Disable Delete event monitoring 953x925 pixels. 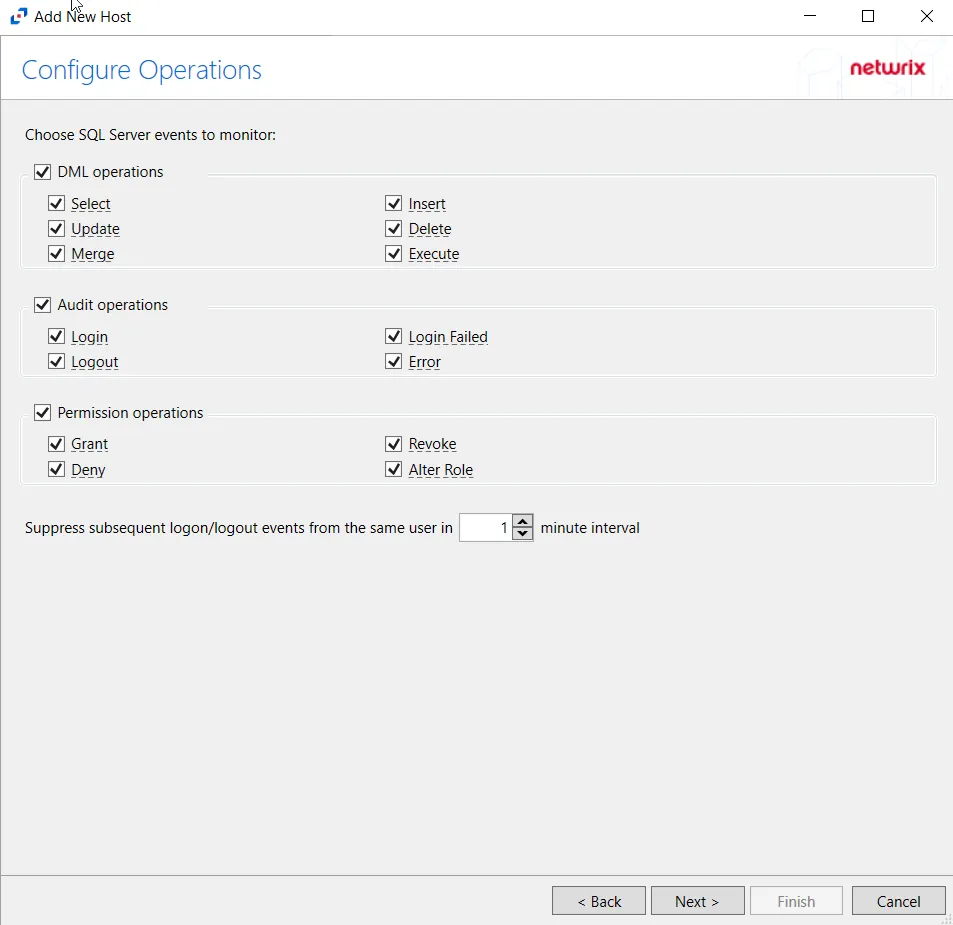point(393,229)
